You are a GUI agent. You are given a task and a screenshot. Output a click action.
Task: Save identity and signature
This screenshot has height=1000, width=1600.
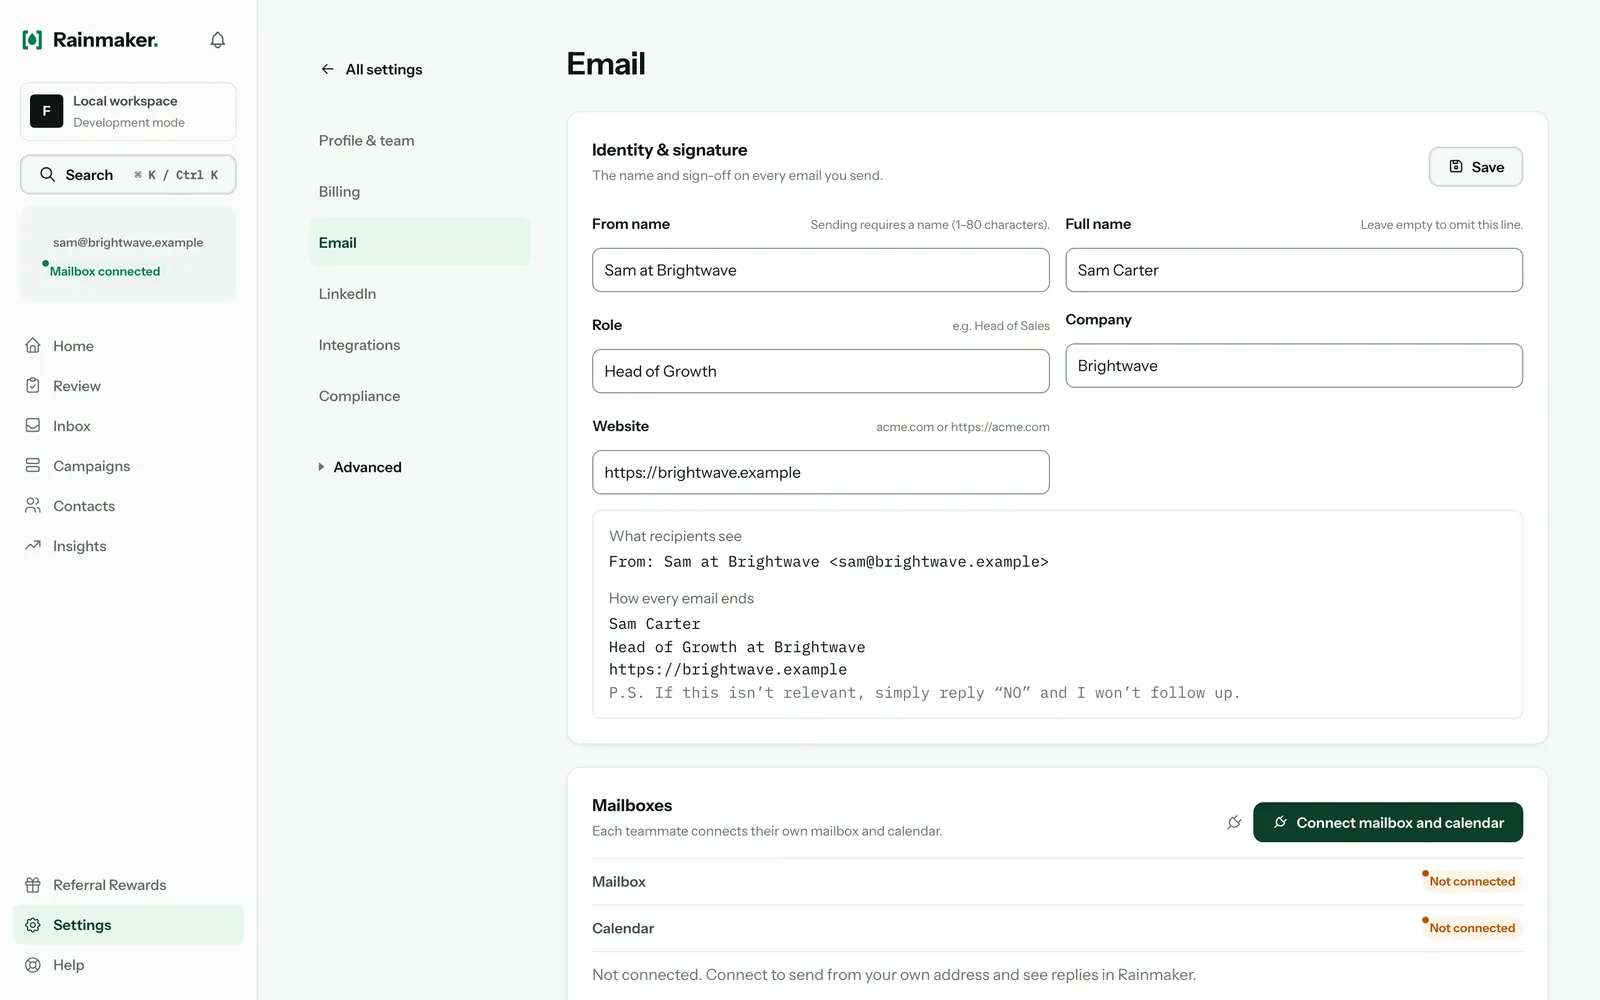click(x=1475, y=167)
